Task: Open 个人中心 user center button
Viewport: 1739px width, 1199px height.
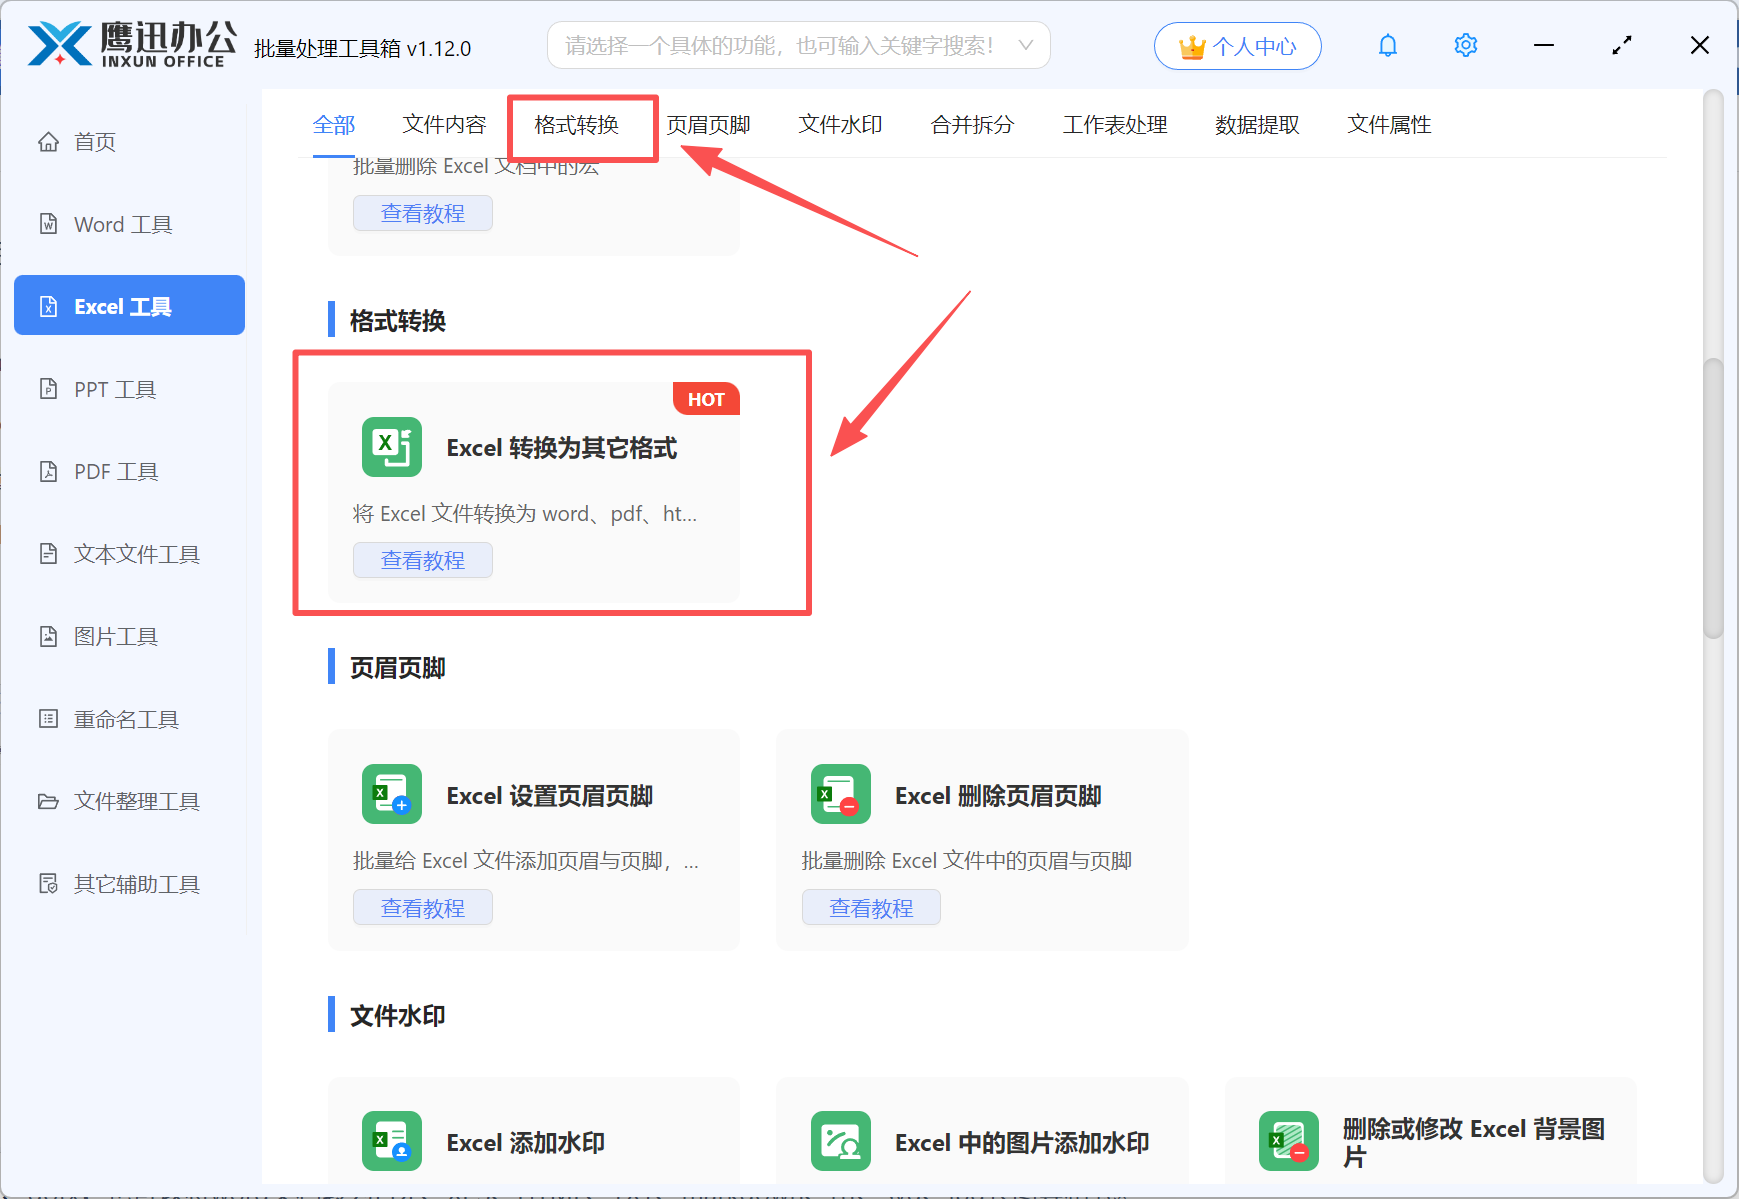Action: coord(1237,47)
